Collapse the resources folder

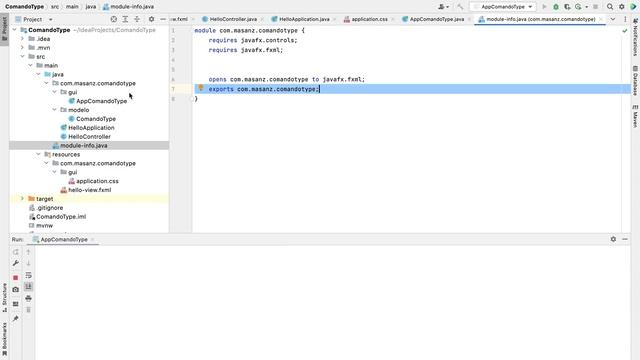coord(38,154)
